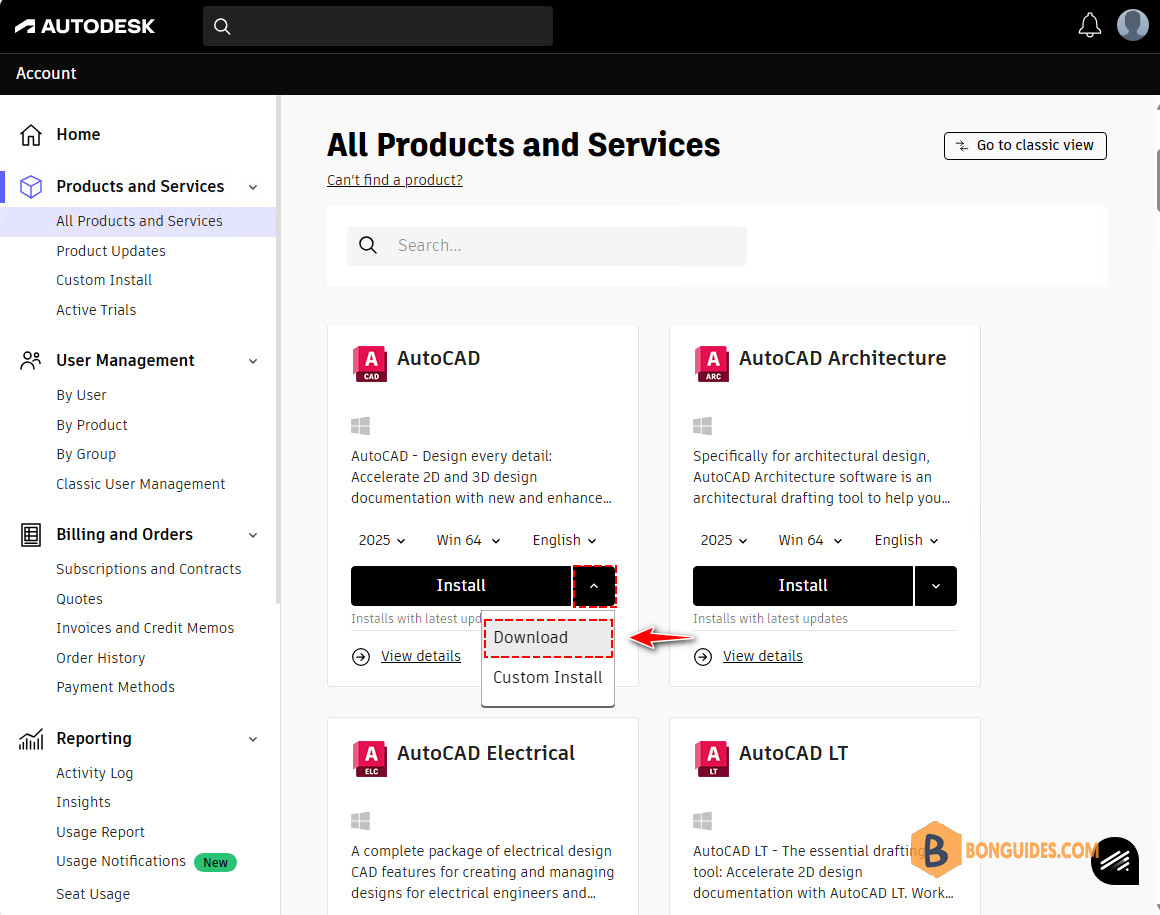1160x915 pixels.
Task: Click the arrow icon beside AutoCAD View details
Action: (x=361, y=656)
